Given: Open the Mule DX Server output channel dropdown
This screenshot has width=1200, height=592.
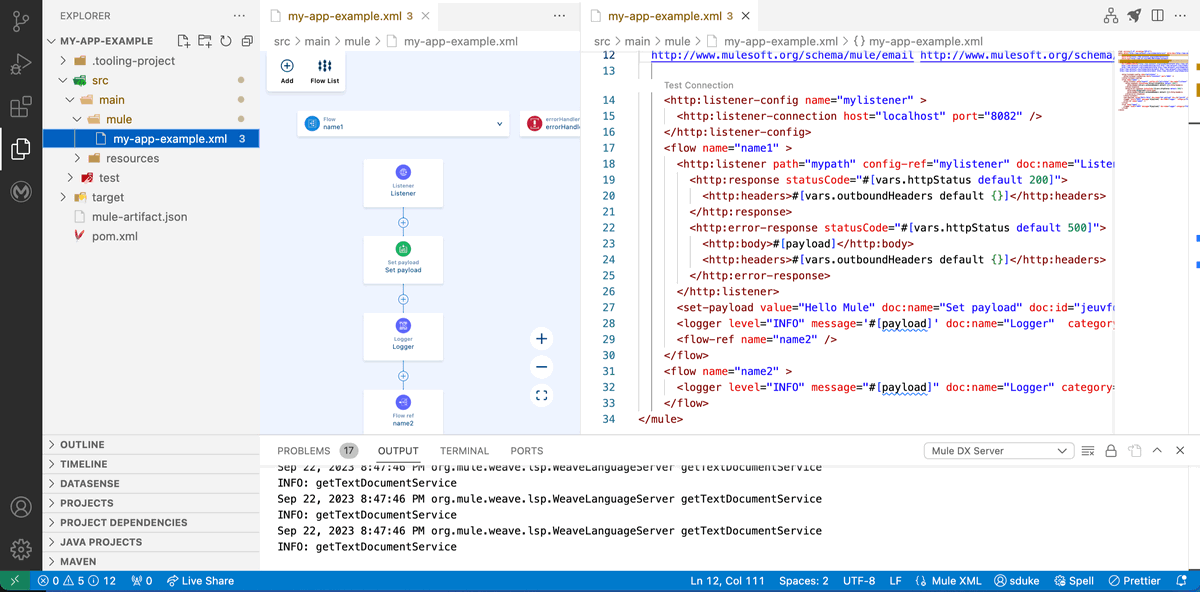Looking at the screenshot, I should [999, 451].
